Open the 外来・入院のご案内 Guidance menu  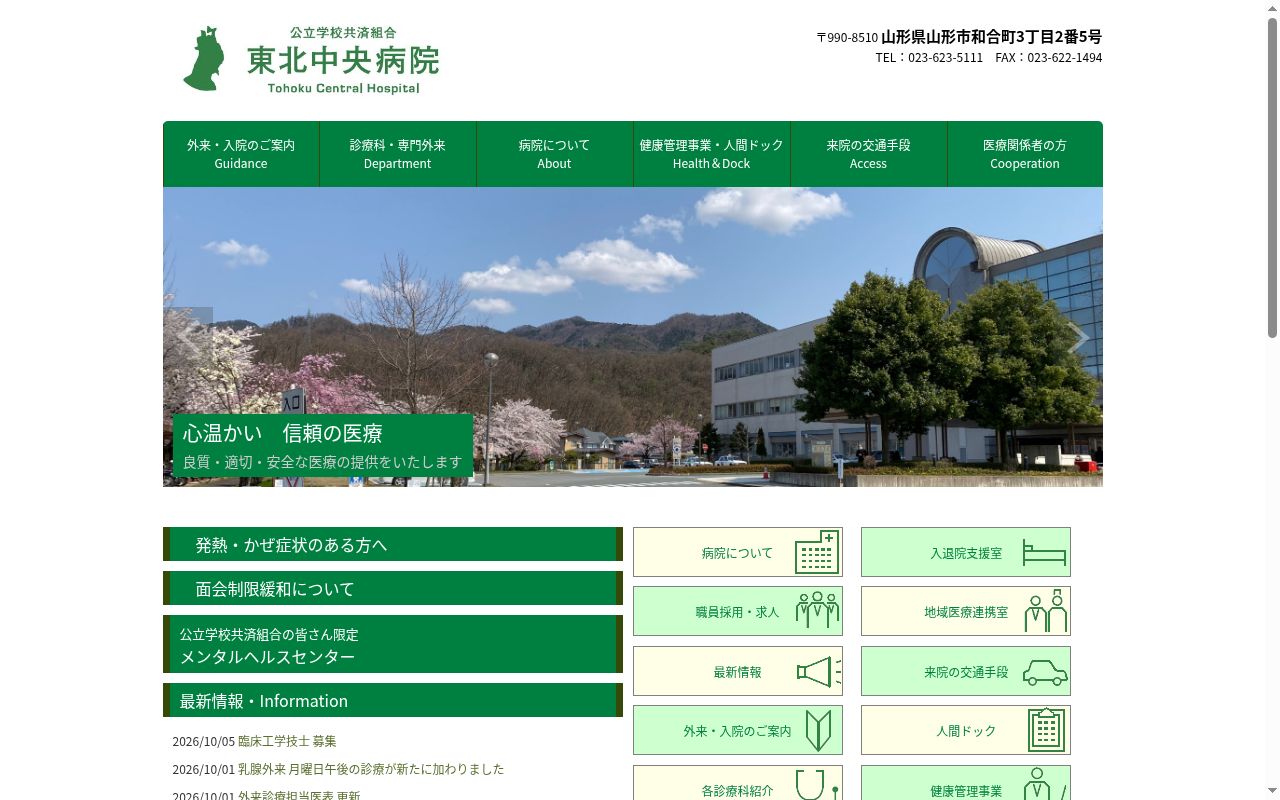pos(241,154)
